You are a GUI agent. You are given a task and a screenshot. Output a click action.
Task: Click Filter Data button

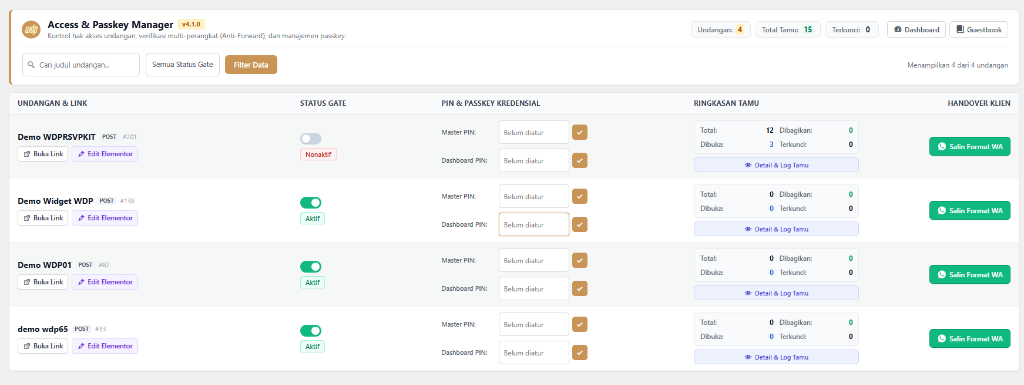[x=251, y=65]
